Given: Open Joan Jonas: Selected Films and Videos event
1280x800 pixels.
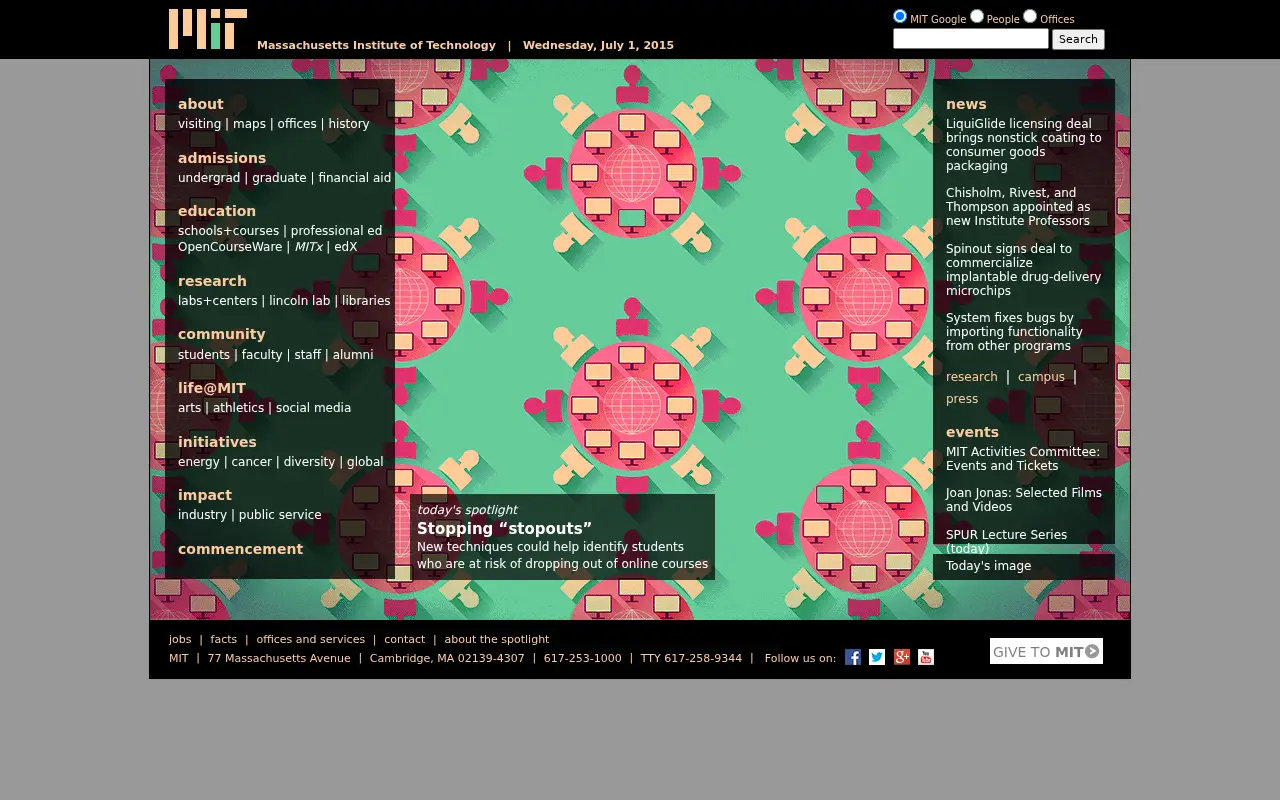Looking at the screenshot, I should pyautogui.click(x=1024, y=500).
